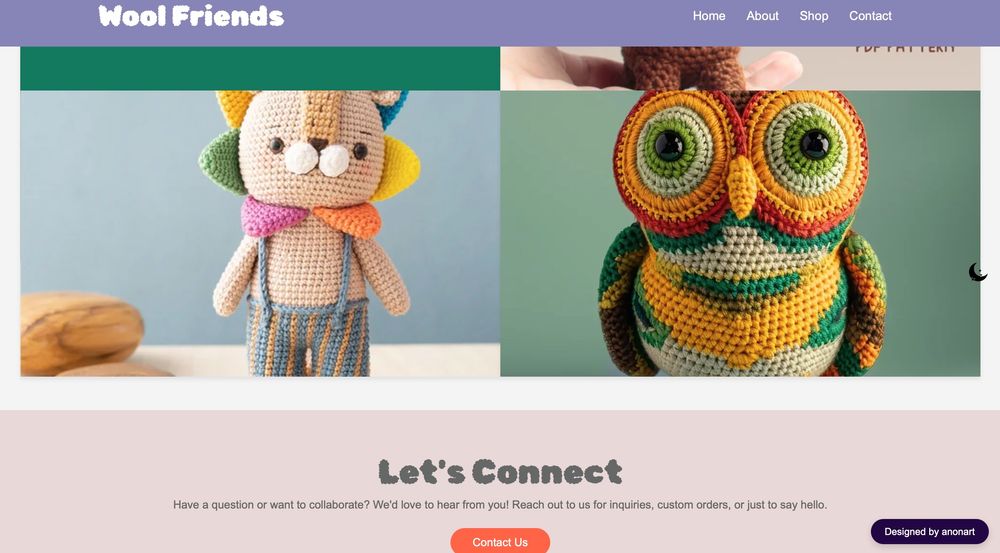Click the Wool Friends logo
Image resolution: width=1000 pixels, height=553 pixels.
coord(191,16)
